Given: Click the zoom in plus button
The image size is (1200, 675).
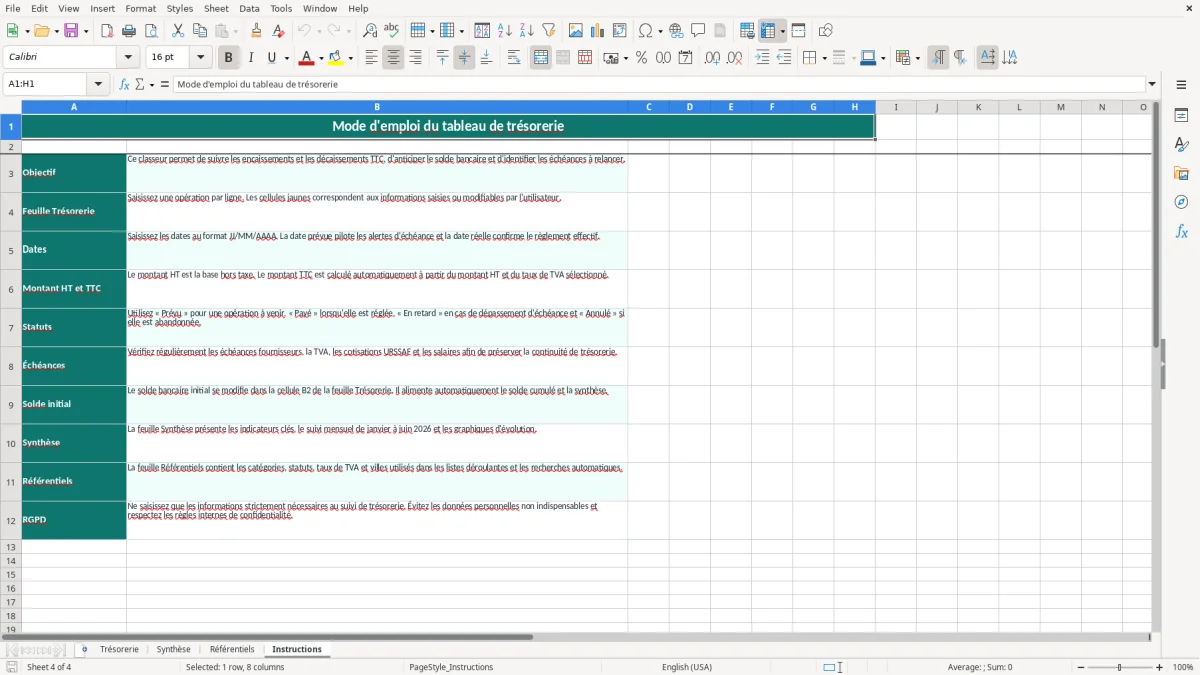Looking at the screenshot, I should point(1159,667).
